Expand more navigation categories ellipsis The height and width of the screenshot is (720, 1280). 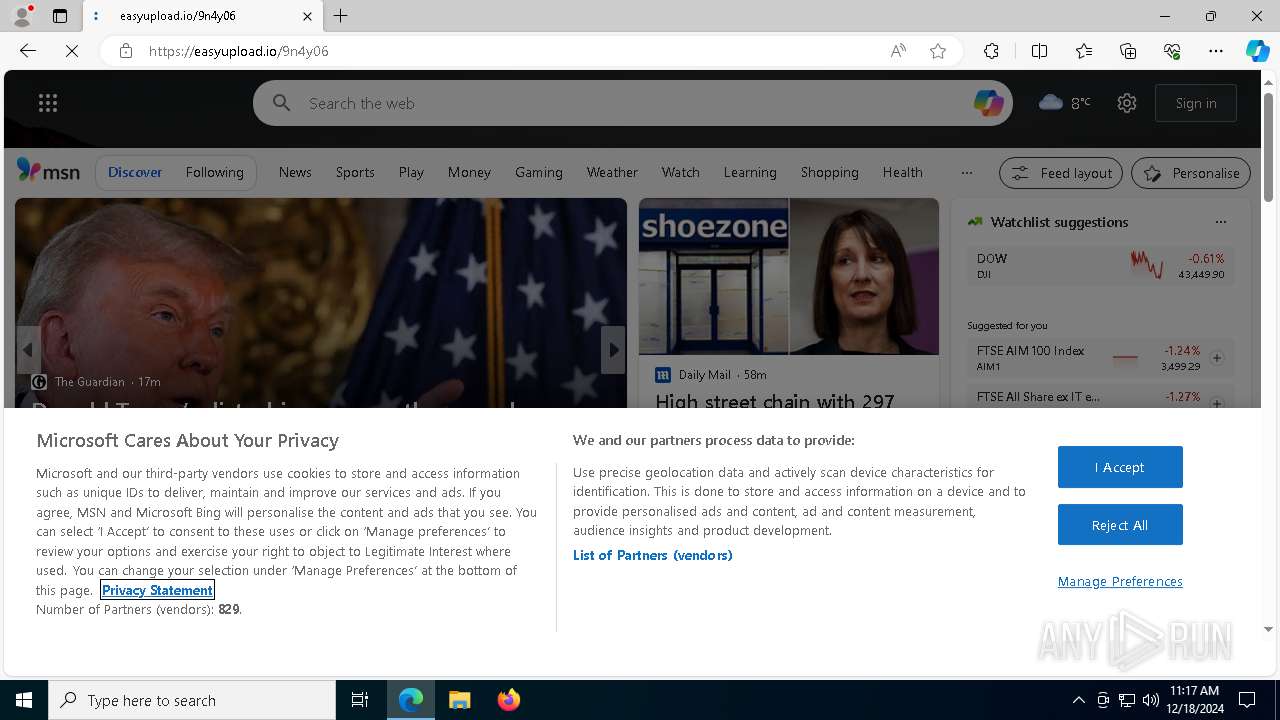point(967,172)
